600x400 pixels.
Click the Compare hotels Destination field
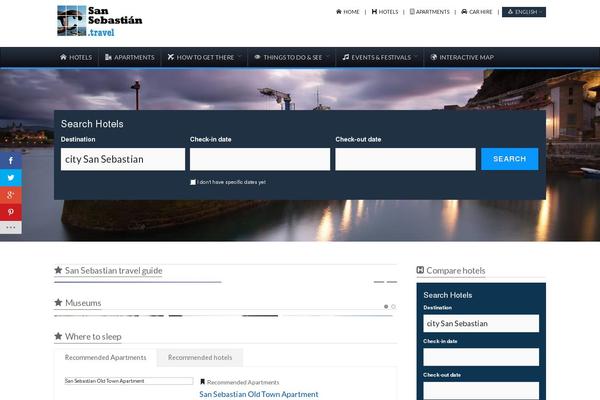pyautogui.click(x=481, y=323)
